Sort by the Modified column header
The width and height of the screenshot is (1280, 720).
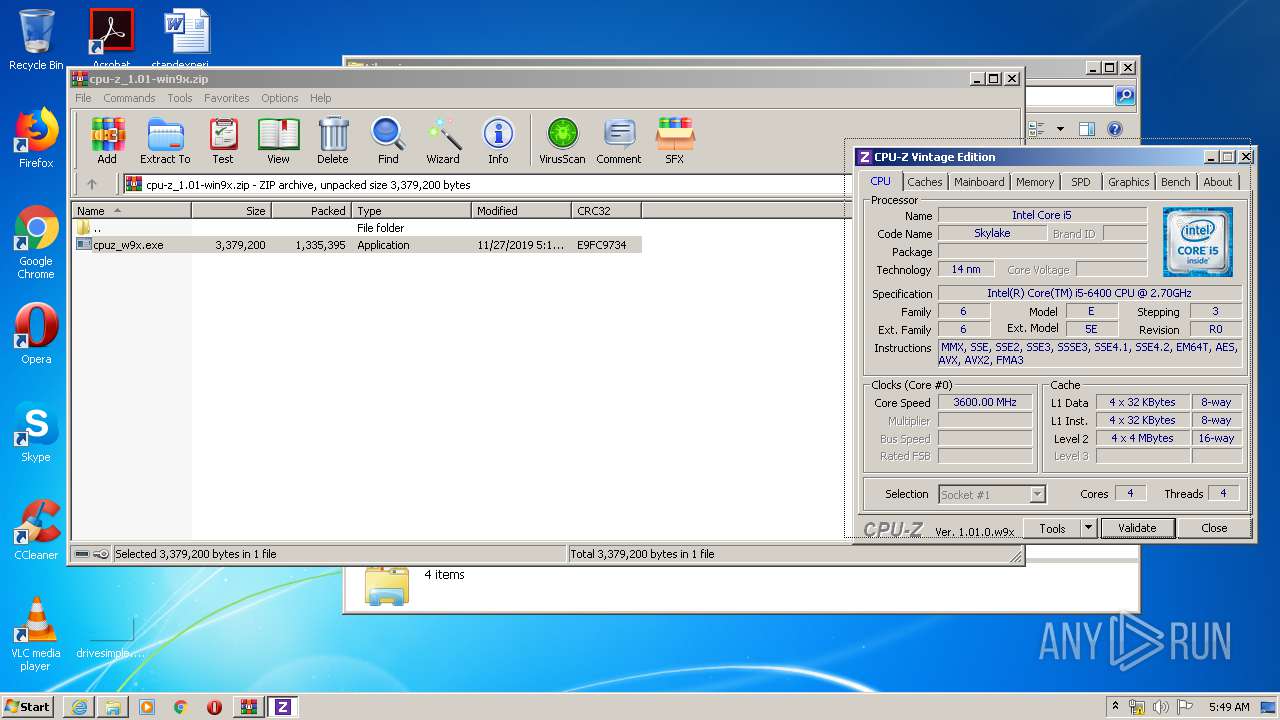[521, 211]
